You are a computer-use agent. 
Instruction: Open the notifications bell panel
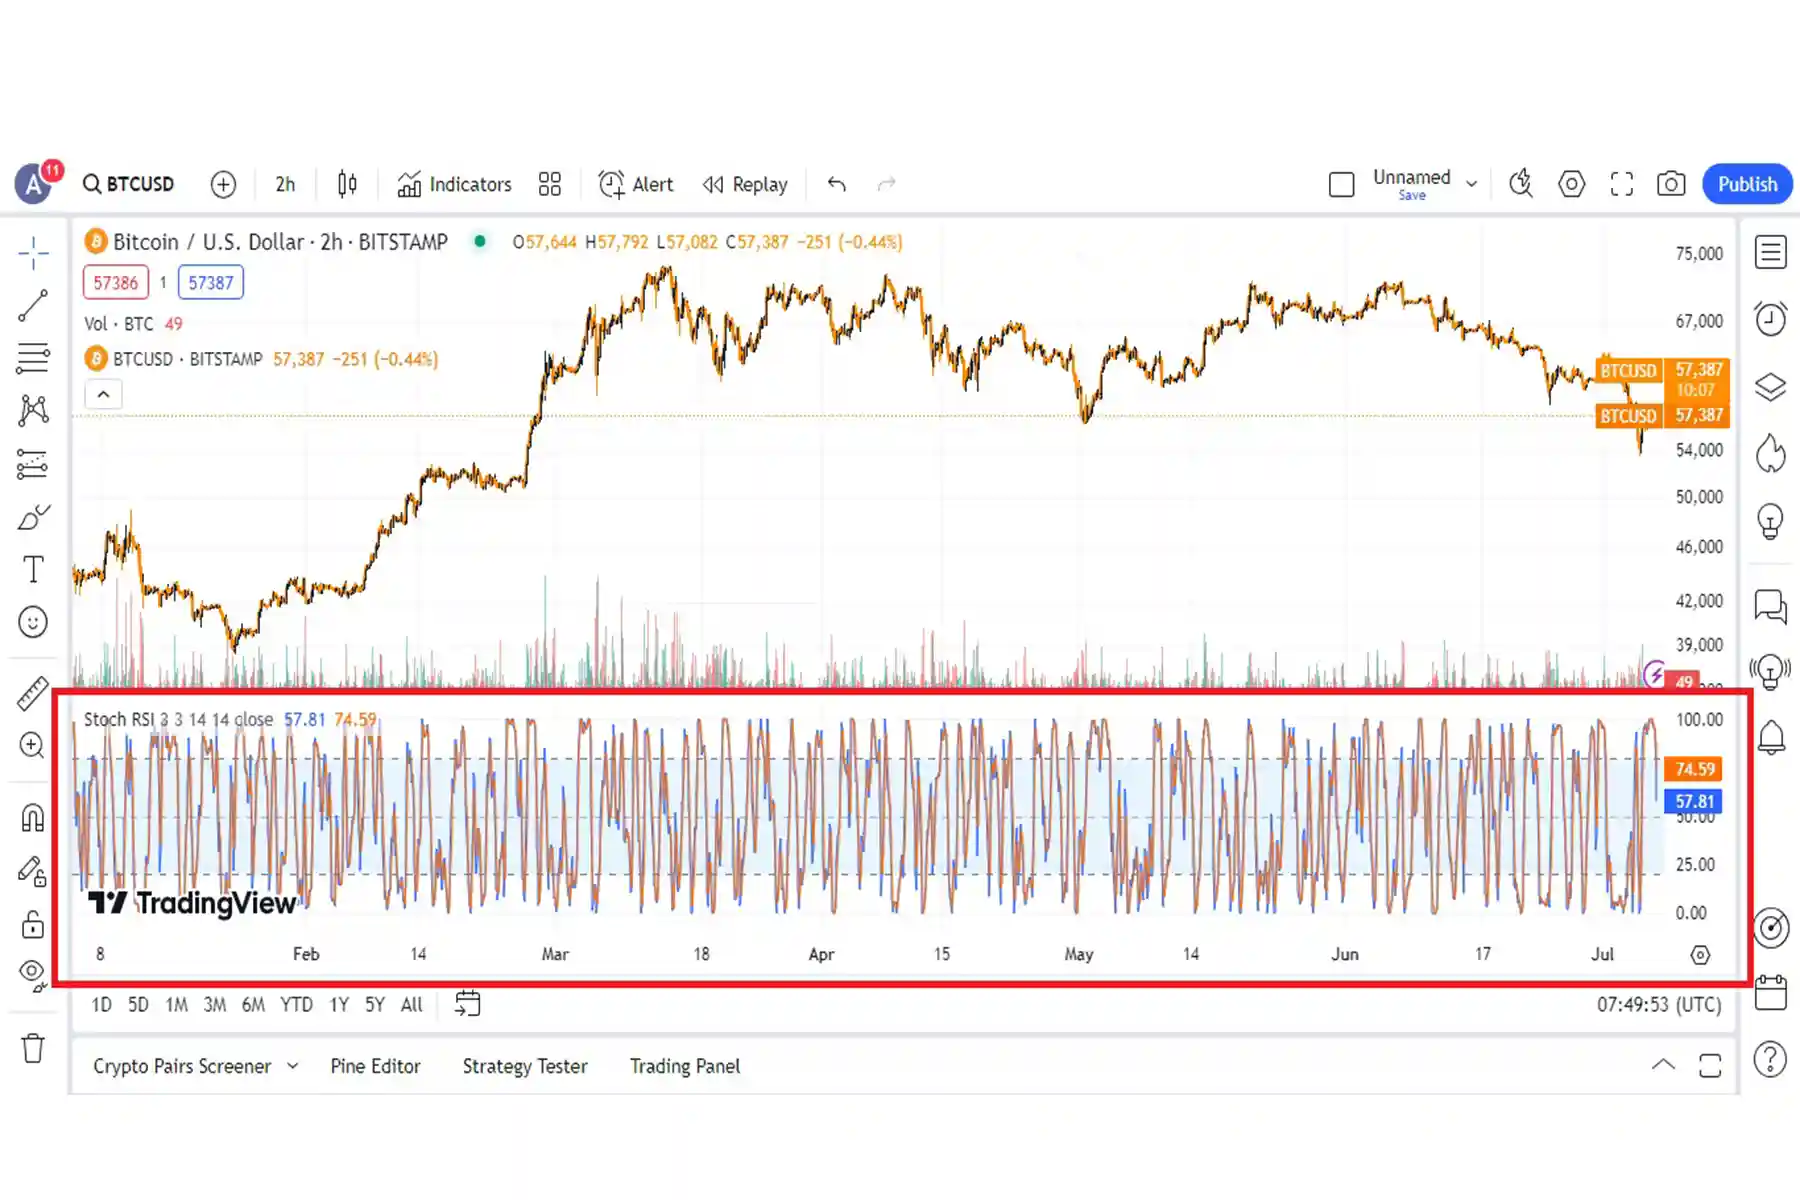pyautogui.click(x=1771, y=738)
